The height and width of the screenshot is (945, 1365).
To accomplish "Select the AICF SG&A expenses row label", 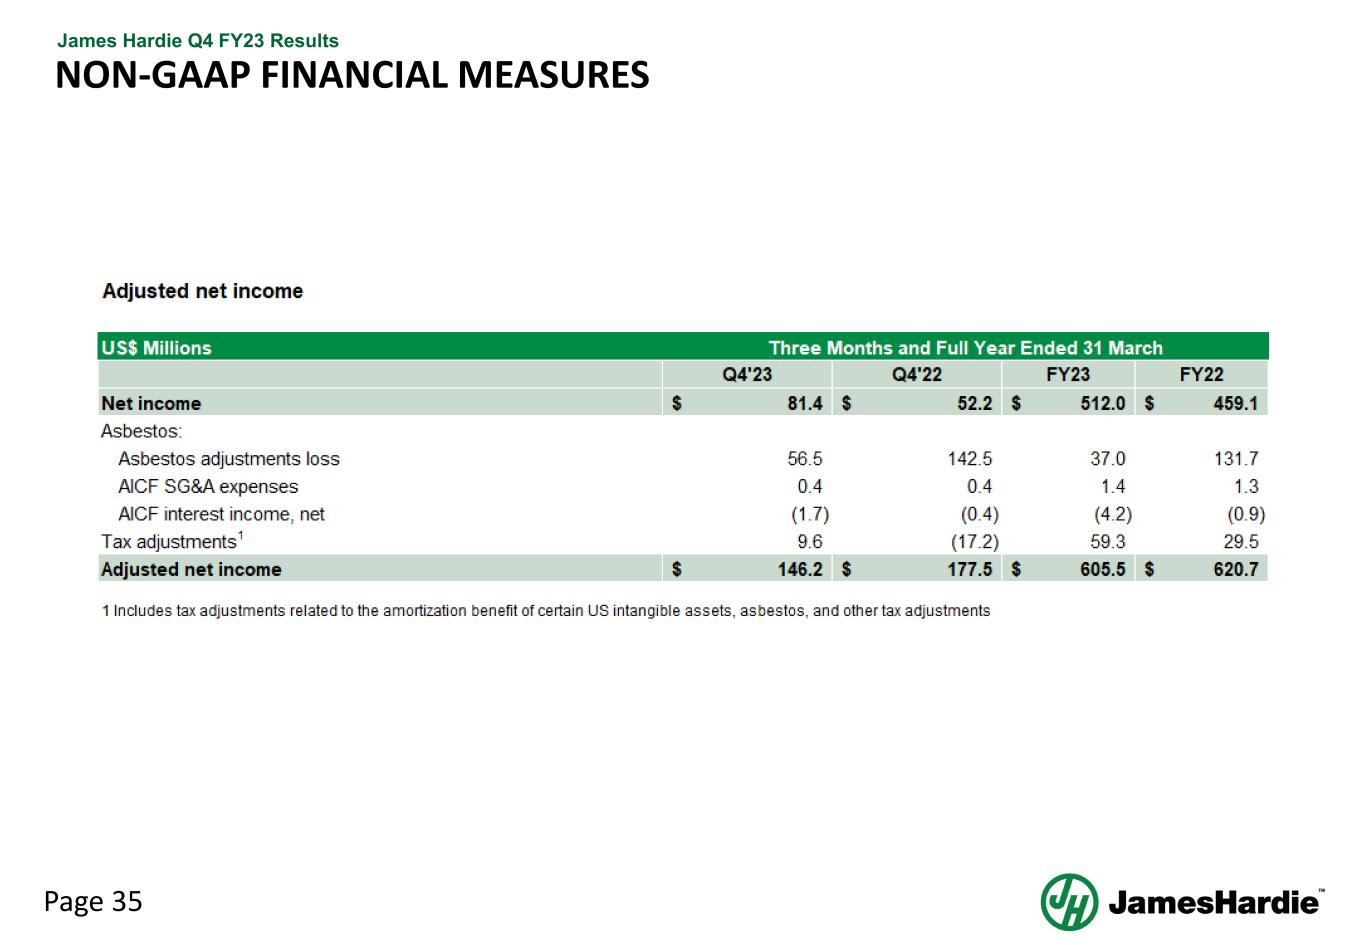I will [x=208, y=487].
